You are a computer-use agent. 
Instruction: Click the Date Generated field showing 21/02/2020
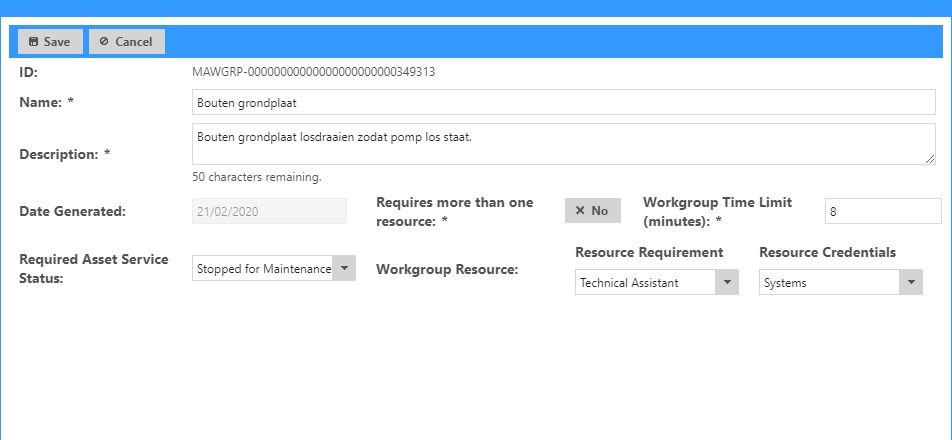(x=269, y=211)
